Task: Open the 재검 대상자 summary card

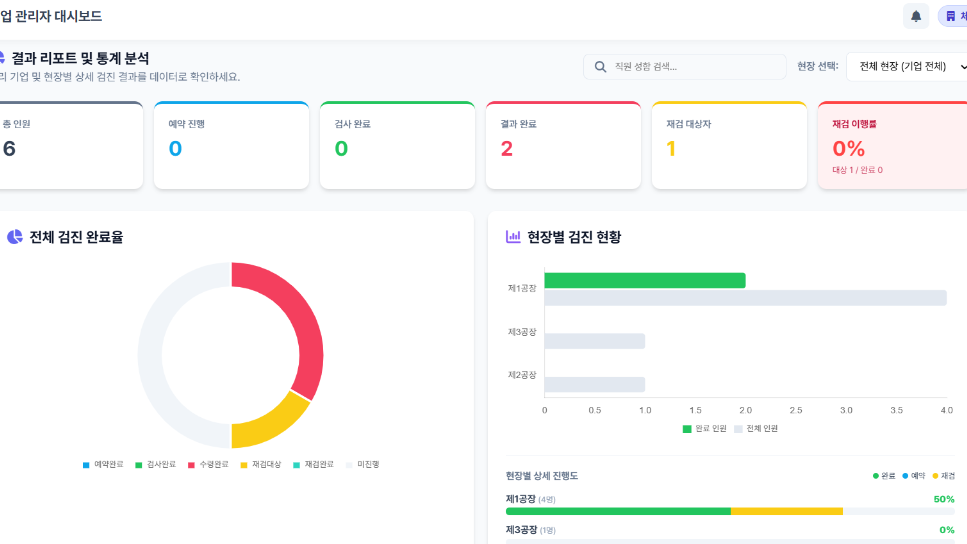Action: (728, 145)
